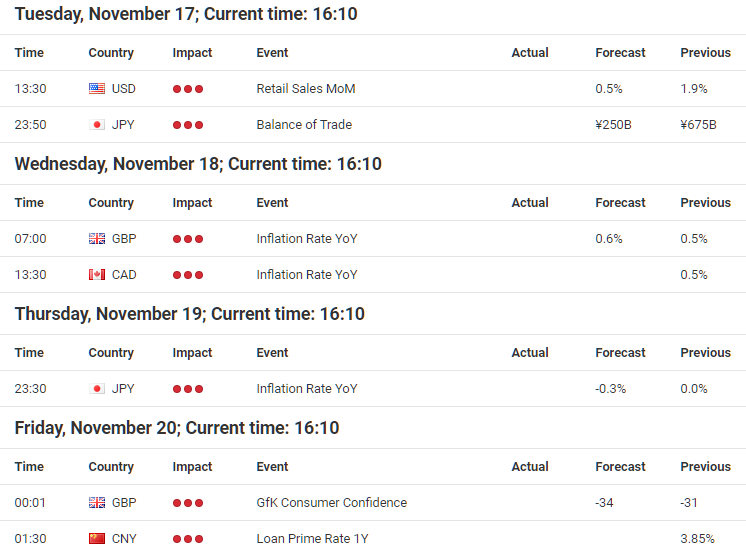Click the impact dots for Loan Prime Rate 1Y

point(188,539)
